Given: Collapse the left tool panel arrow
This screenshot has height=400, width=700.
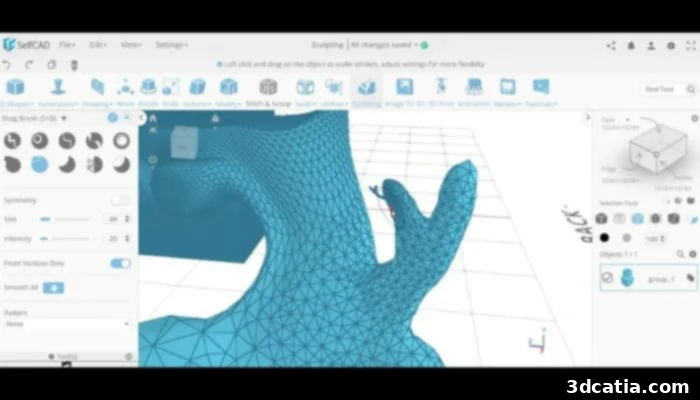Looking at the screenshot, I should (142, 118).
